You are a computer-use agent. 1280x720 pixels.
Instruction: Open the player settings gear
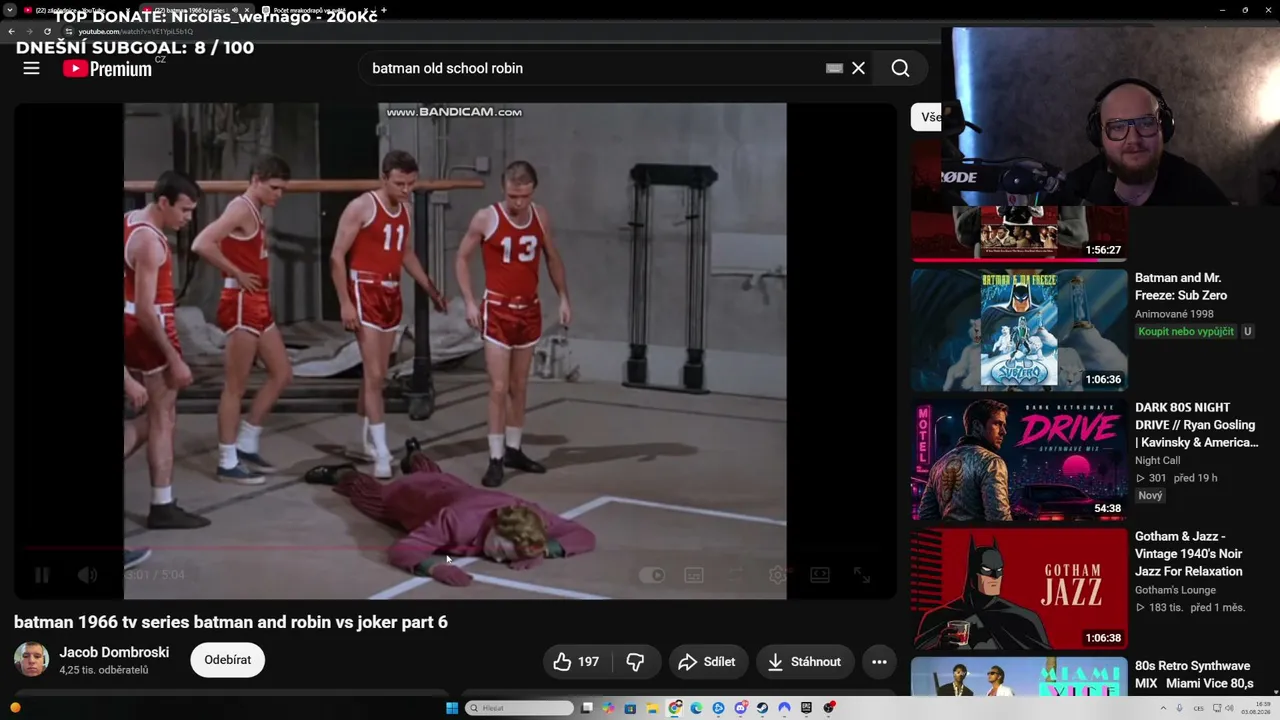click(777, 575)
